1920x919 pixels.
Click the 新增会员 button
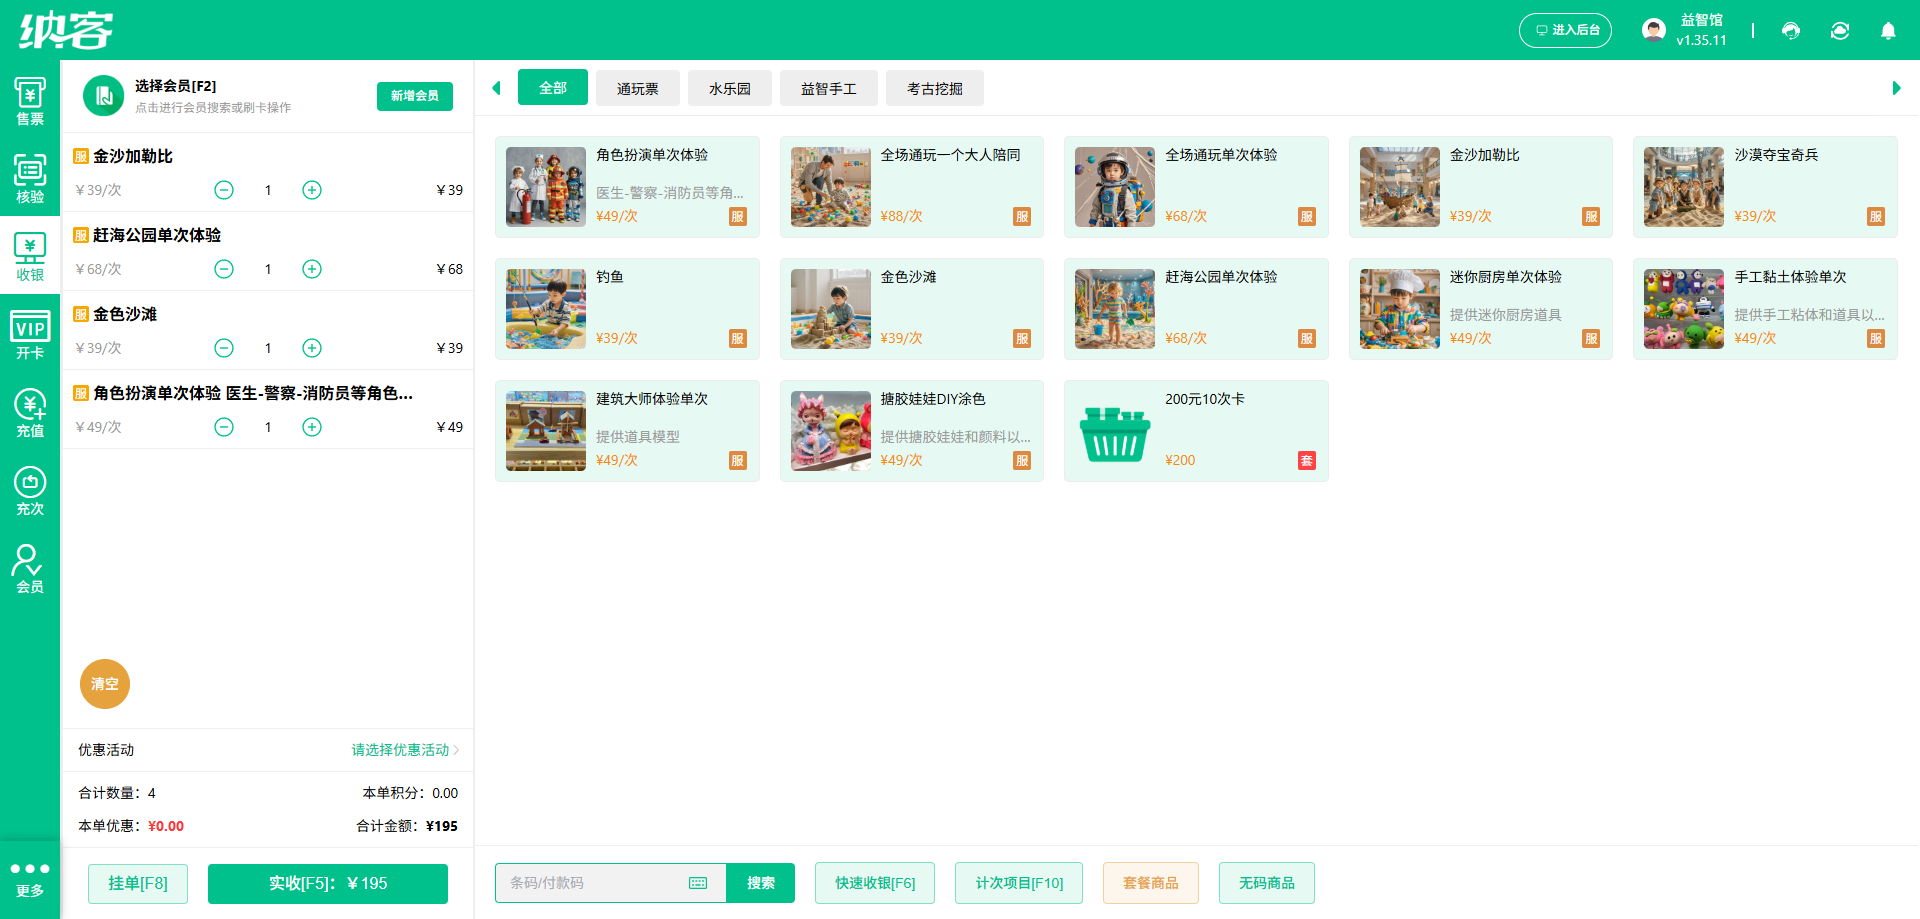point(415,96)
